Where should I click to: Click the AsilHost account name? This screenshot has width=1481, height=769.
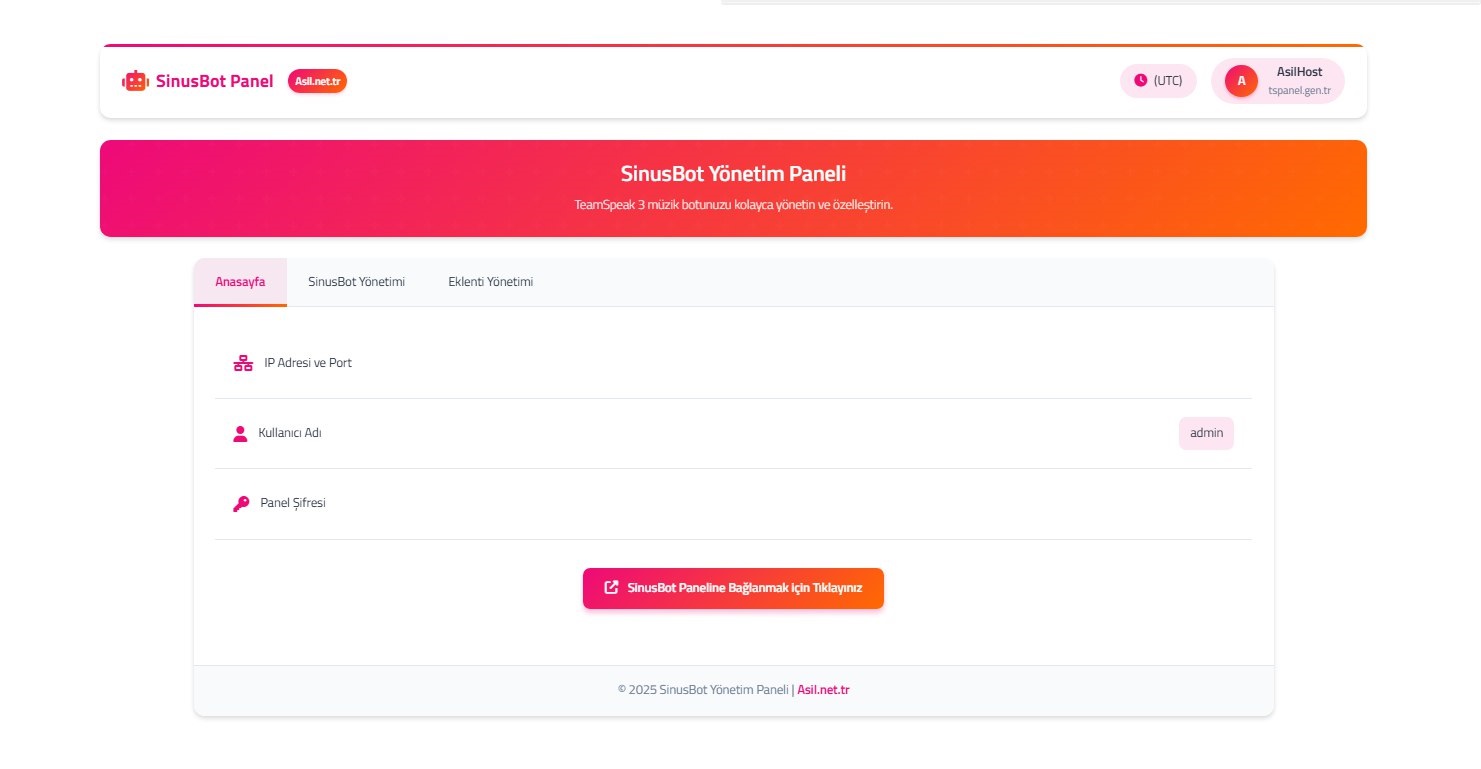point(1299,72)
